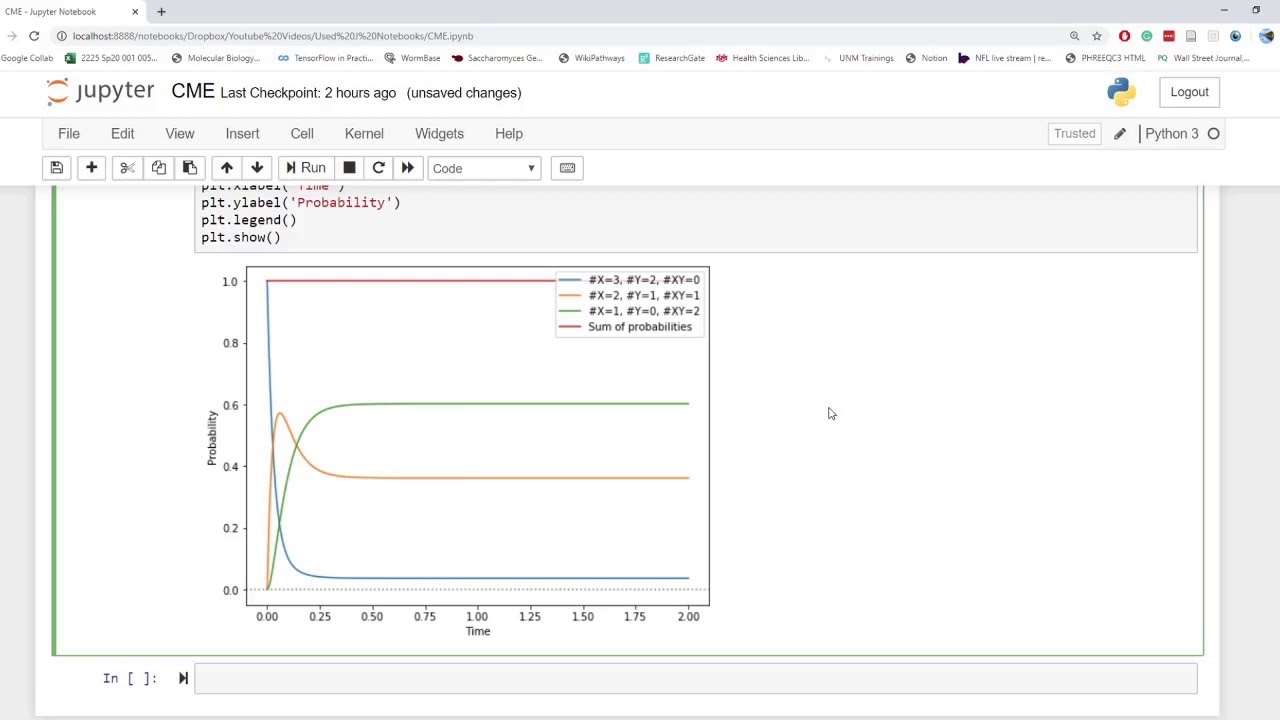Close the CME Jupyter Notebook tab

135,12
